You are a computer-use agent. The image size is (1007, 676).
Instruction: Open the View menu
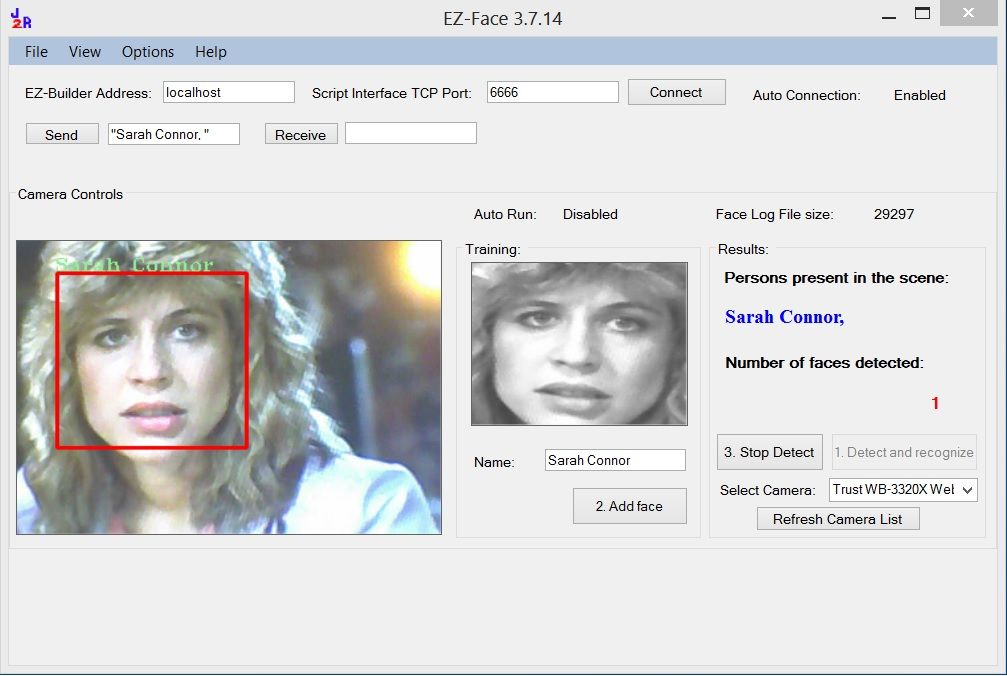pos(84,51)
